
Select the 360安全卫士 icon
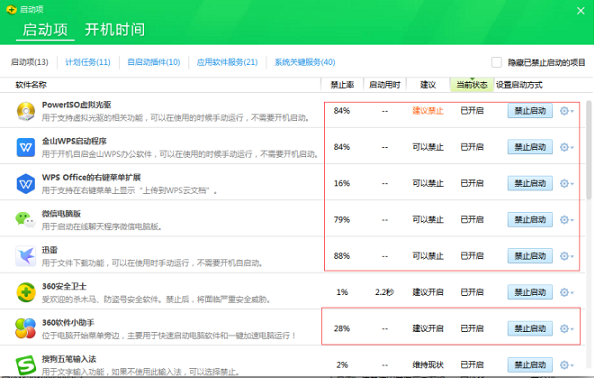pos(26,292)
